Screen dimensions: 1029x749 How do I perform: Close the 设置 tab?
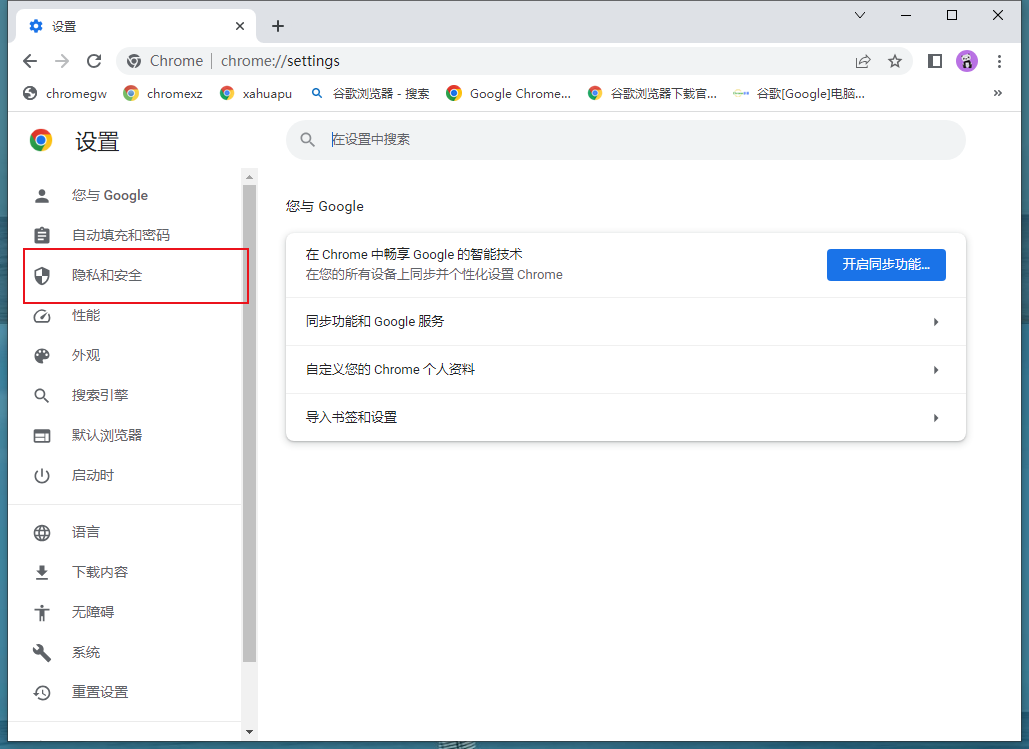tap(240, 26)
